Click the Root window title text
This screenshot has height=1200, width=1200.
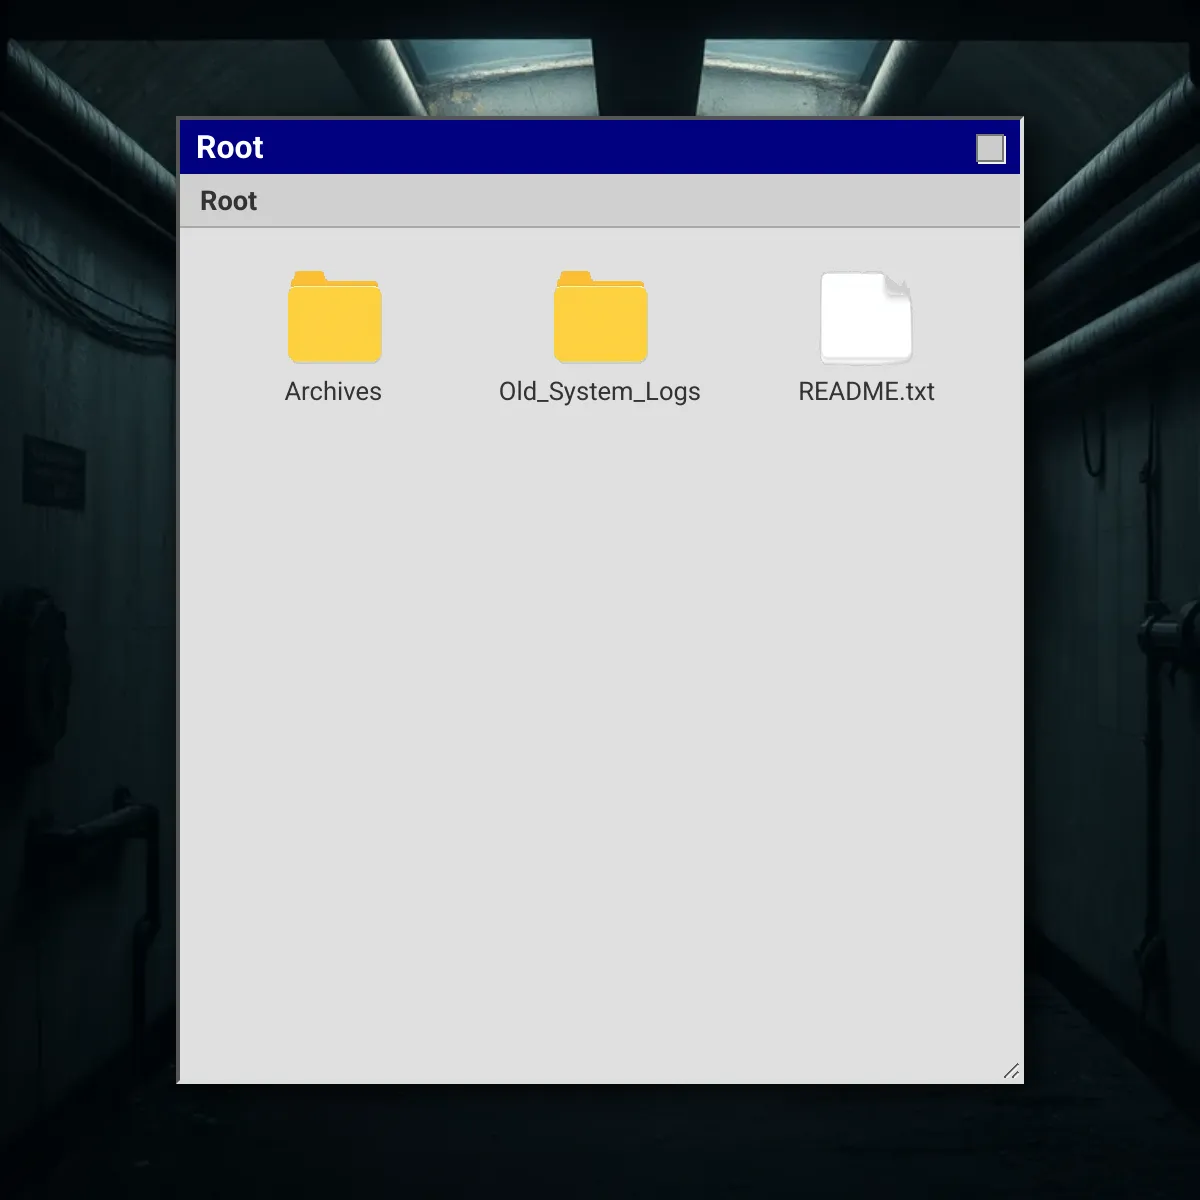pos(230,148)
